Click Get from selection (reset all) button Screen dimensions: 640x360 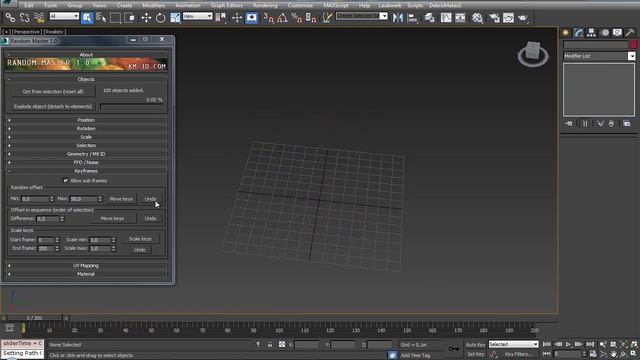[x=53, y=91]
